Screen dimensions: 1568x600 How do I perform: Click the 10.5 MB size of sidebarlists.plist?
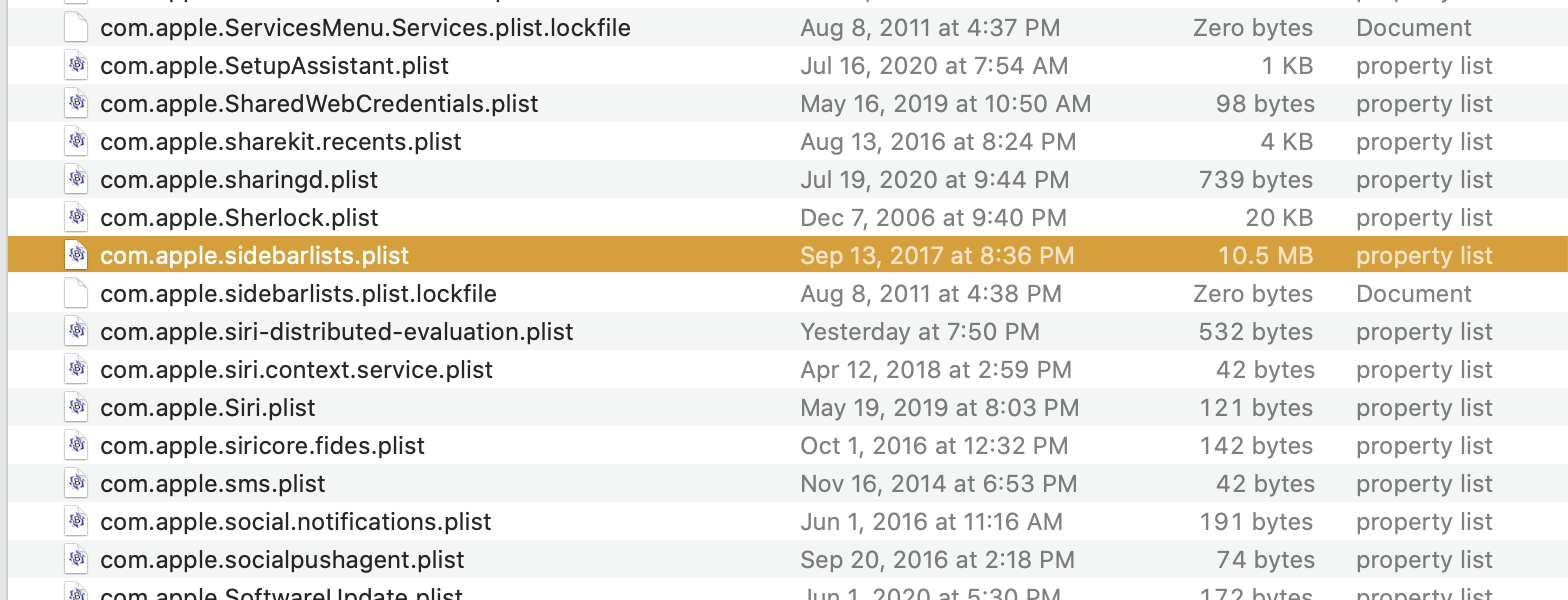(1265, 256)
